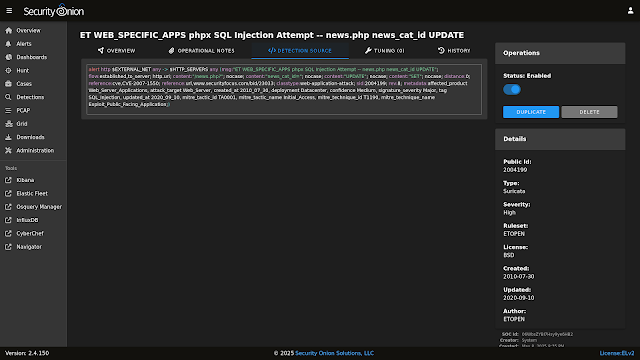The image size is (640, 360).
Task: Click the Created date 2010-07-30
Action: pyautogui.click(x=518, y=277)
